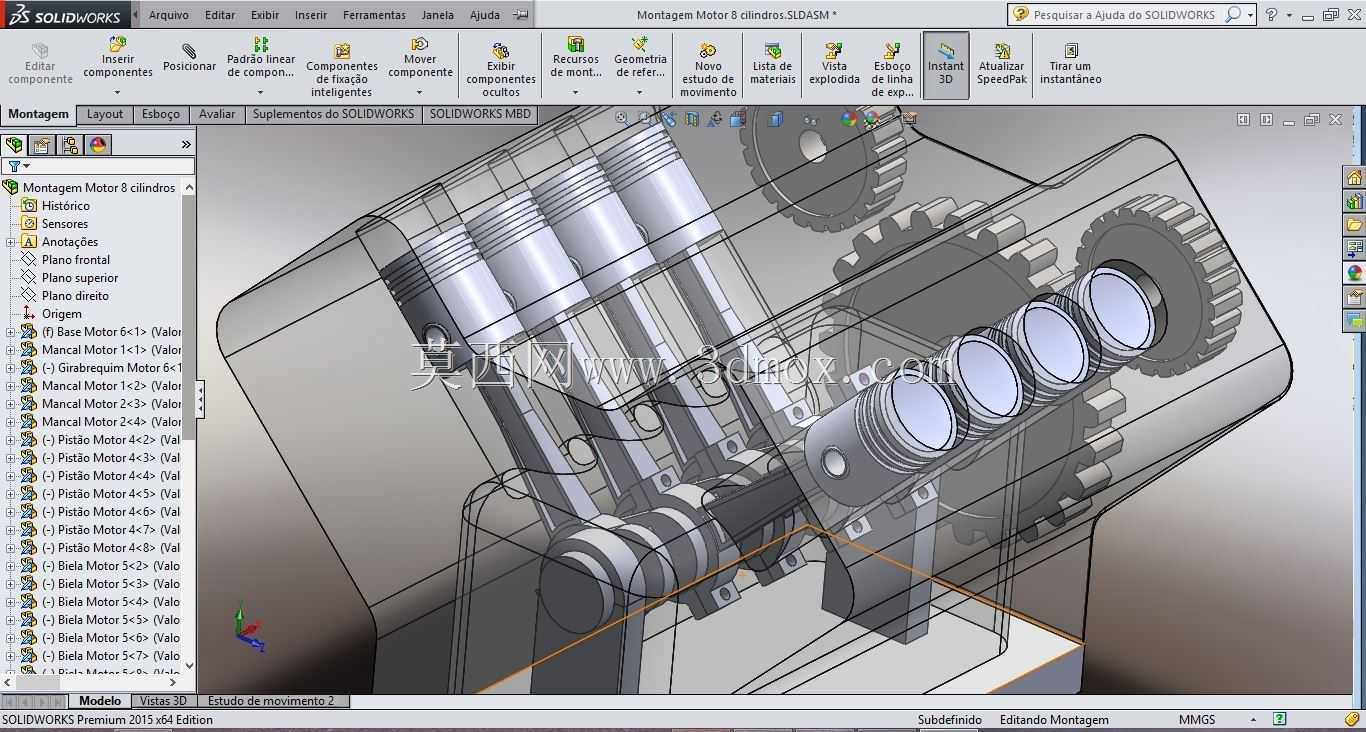The width and height of the screenshot is (1366, 732).
Task: Expand the feature tree panel chevron
Action: pyautogui.click(x=186, y=145)
